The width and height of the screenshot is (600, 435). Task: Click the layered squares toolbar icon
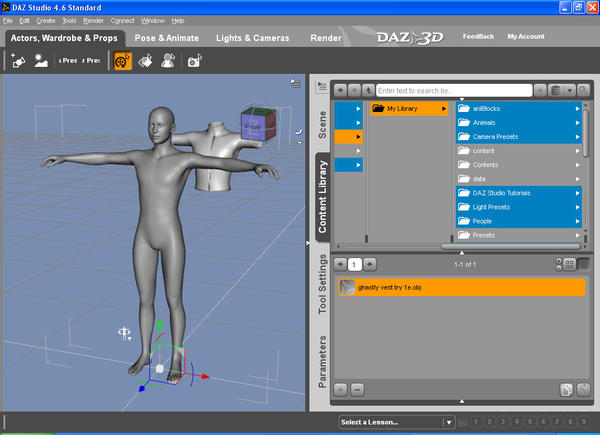[145, 61]
